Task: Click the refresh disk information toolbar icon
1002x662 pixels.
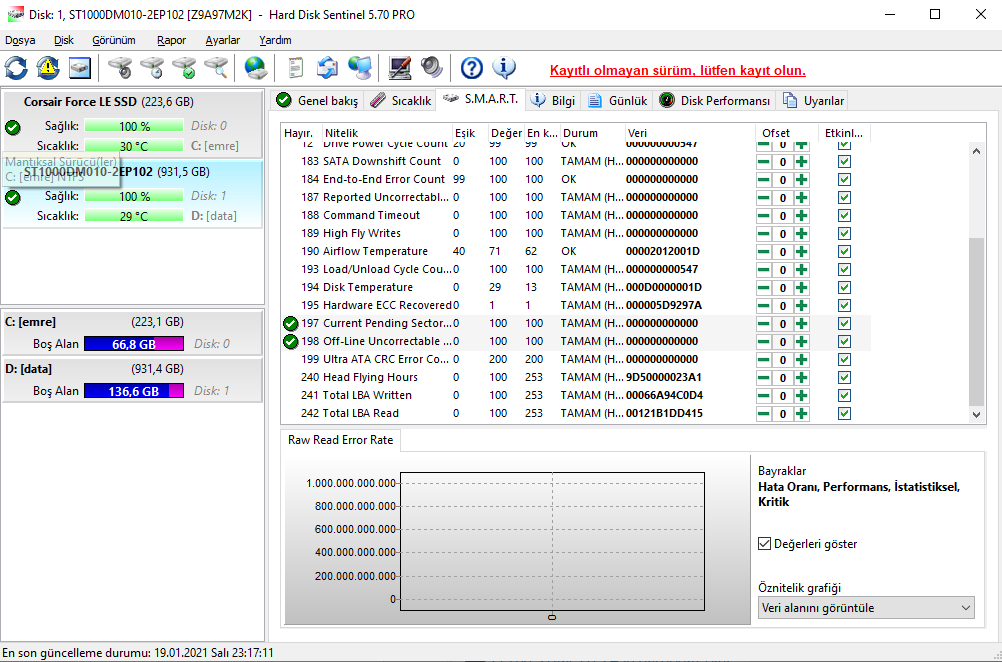Action: pyautogui.click(x=16, y=68)
